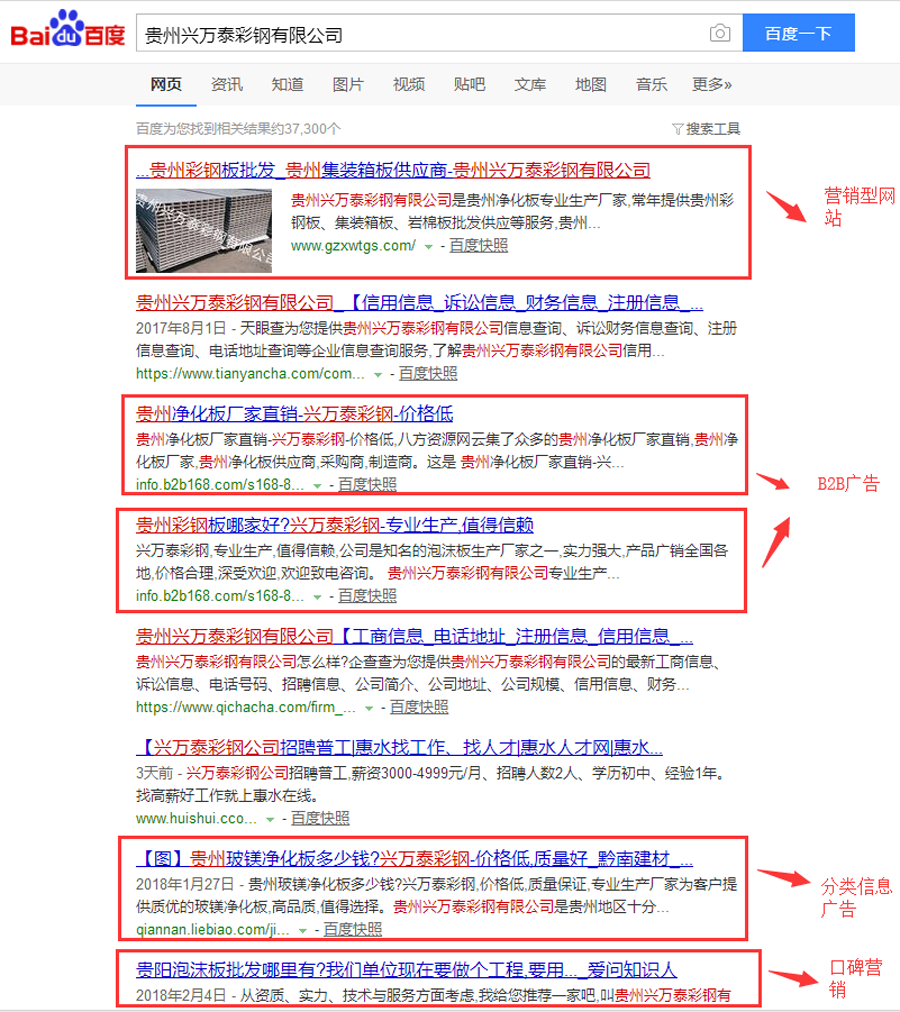Switch to the 资讯 tab
Image resolution: width=900 pixels, height=1012 pixels.
point(227,85)
